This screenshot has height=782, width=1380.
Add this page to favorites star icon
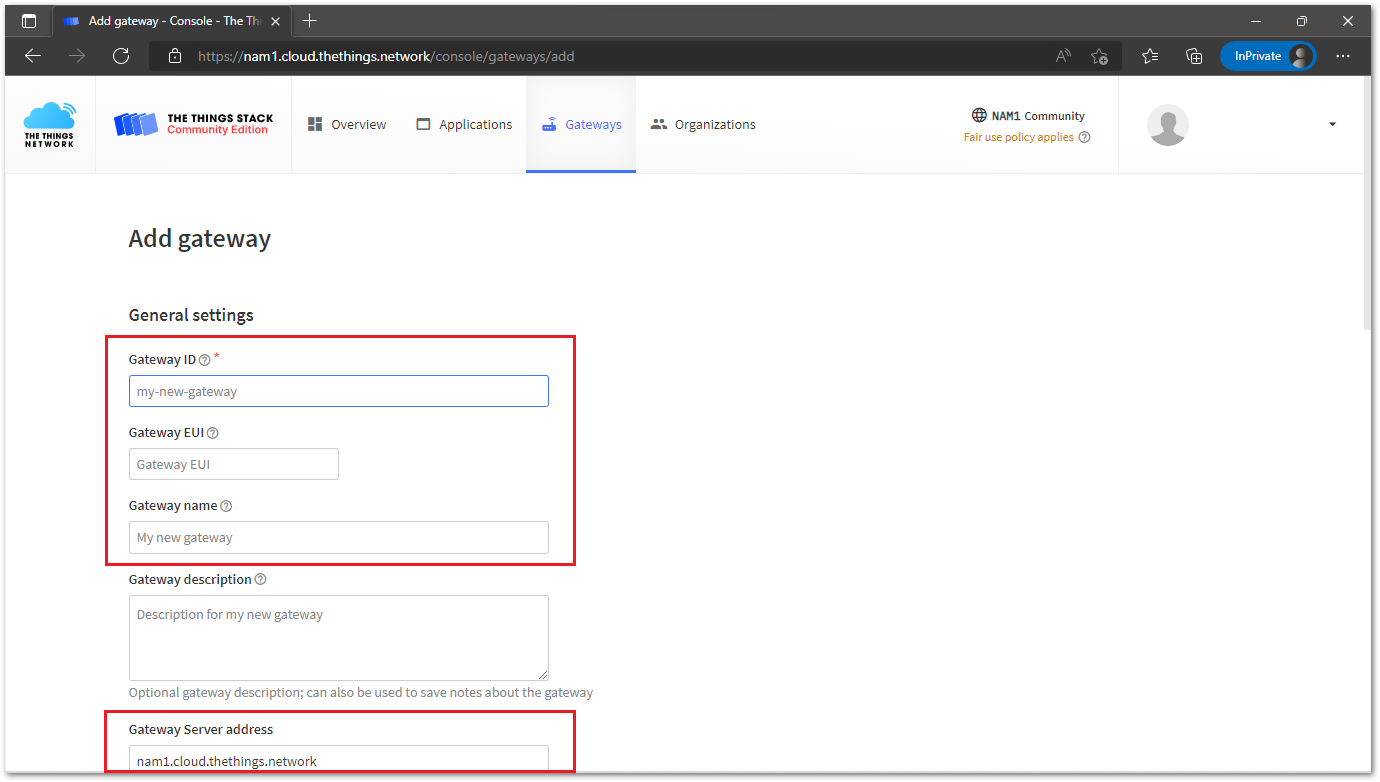tap(1099, 56)
